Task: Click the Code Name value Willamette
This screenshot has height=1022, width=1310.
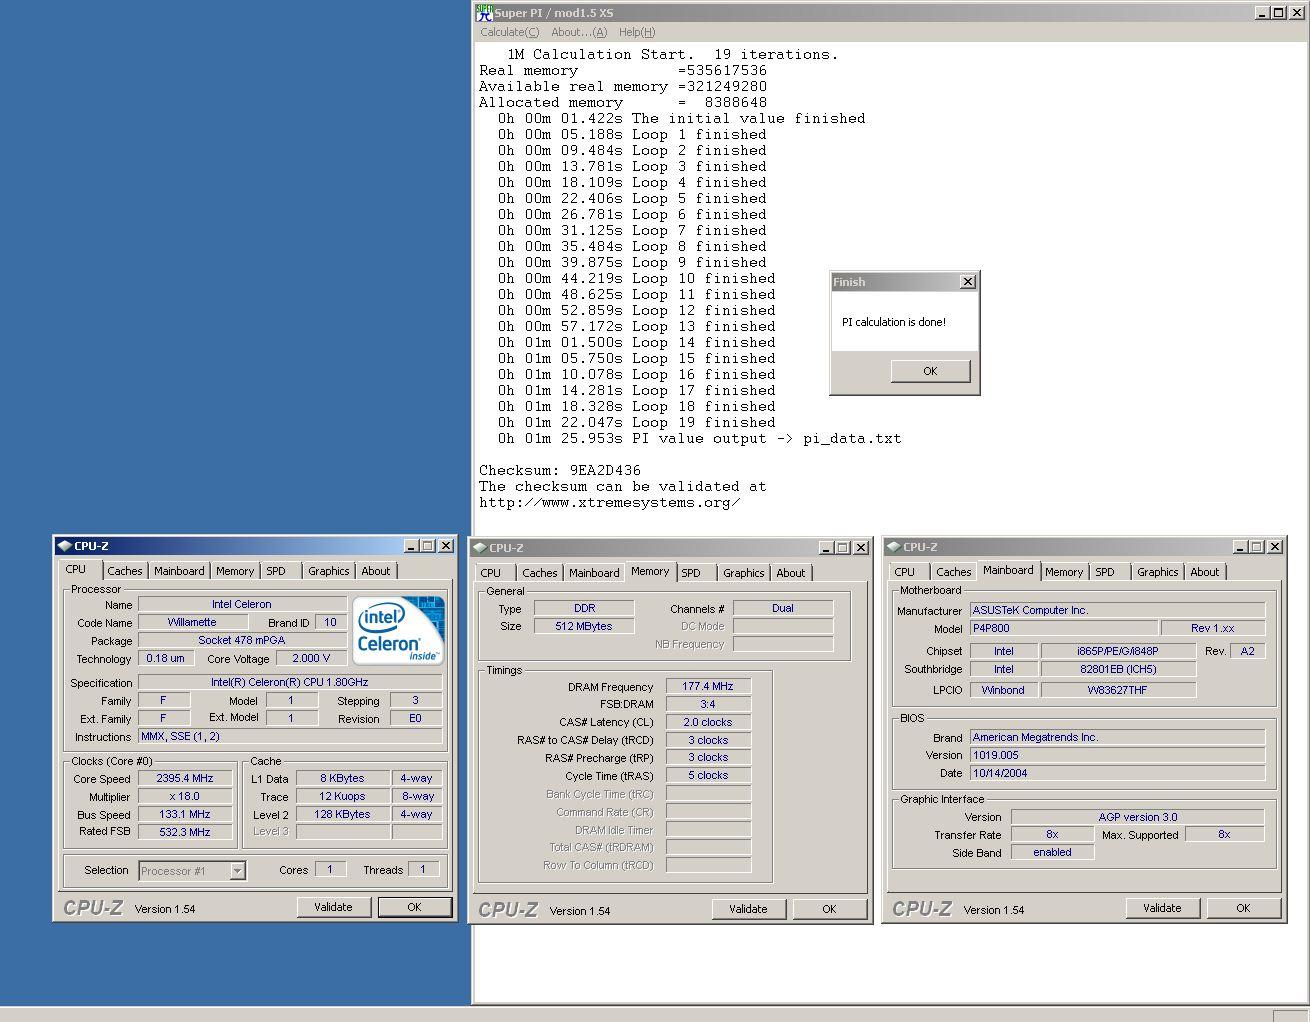Action: 192,622
